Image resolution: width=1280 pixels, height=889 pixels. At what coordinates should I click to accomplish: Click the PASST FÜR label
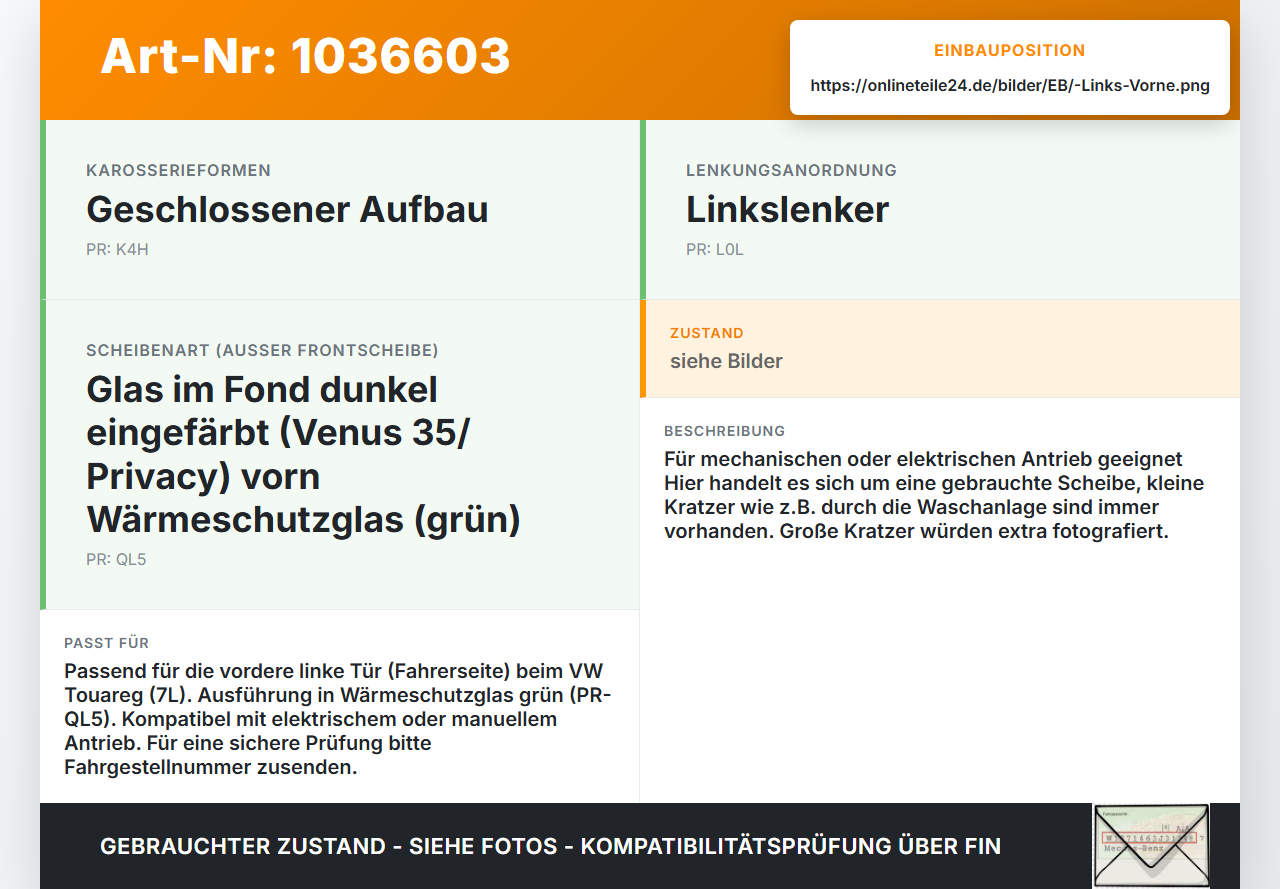(106, 643)
